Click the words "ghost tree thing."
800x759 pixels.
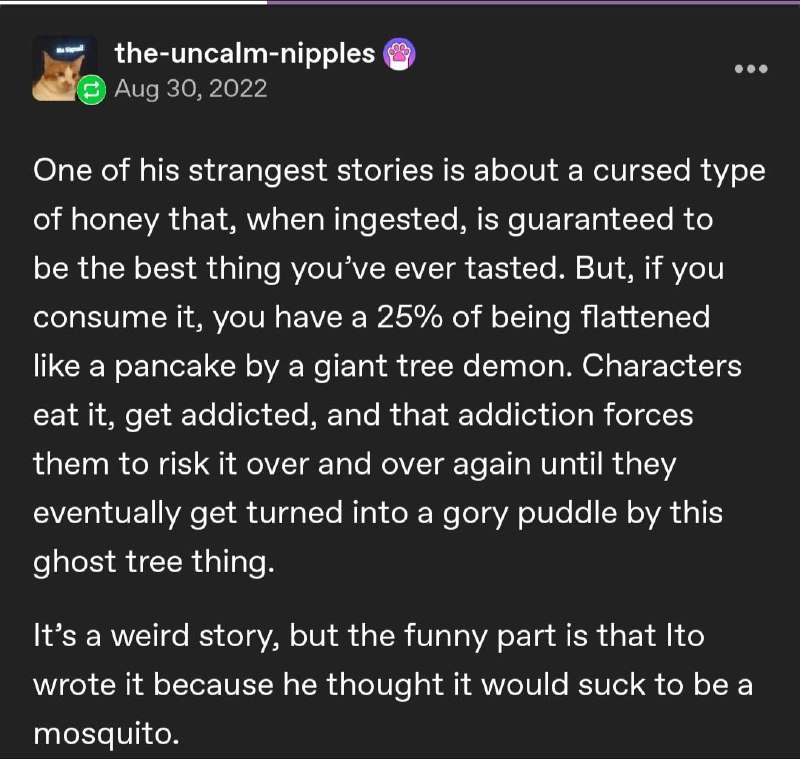(x=154, y=563)
